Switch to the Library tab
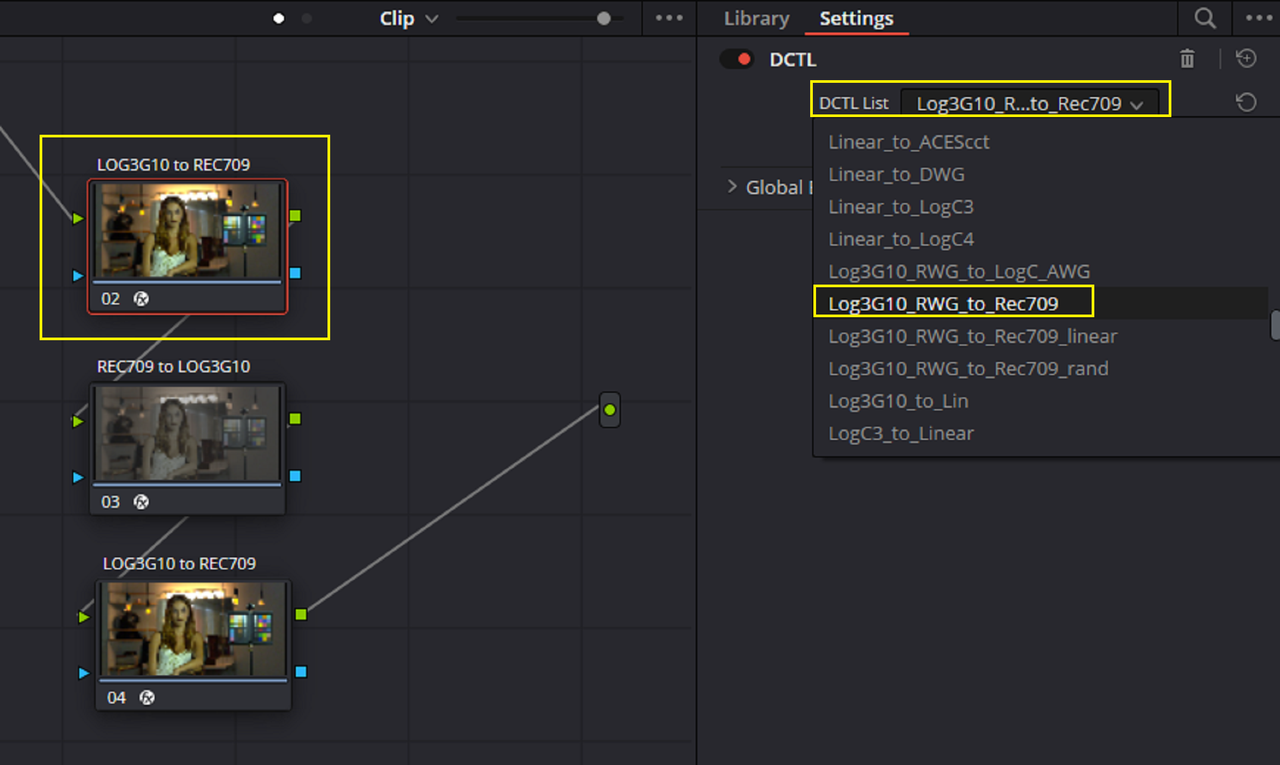Viewport: 1280px width, 765px height. click(756, 18)
